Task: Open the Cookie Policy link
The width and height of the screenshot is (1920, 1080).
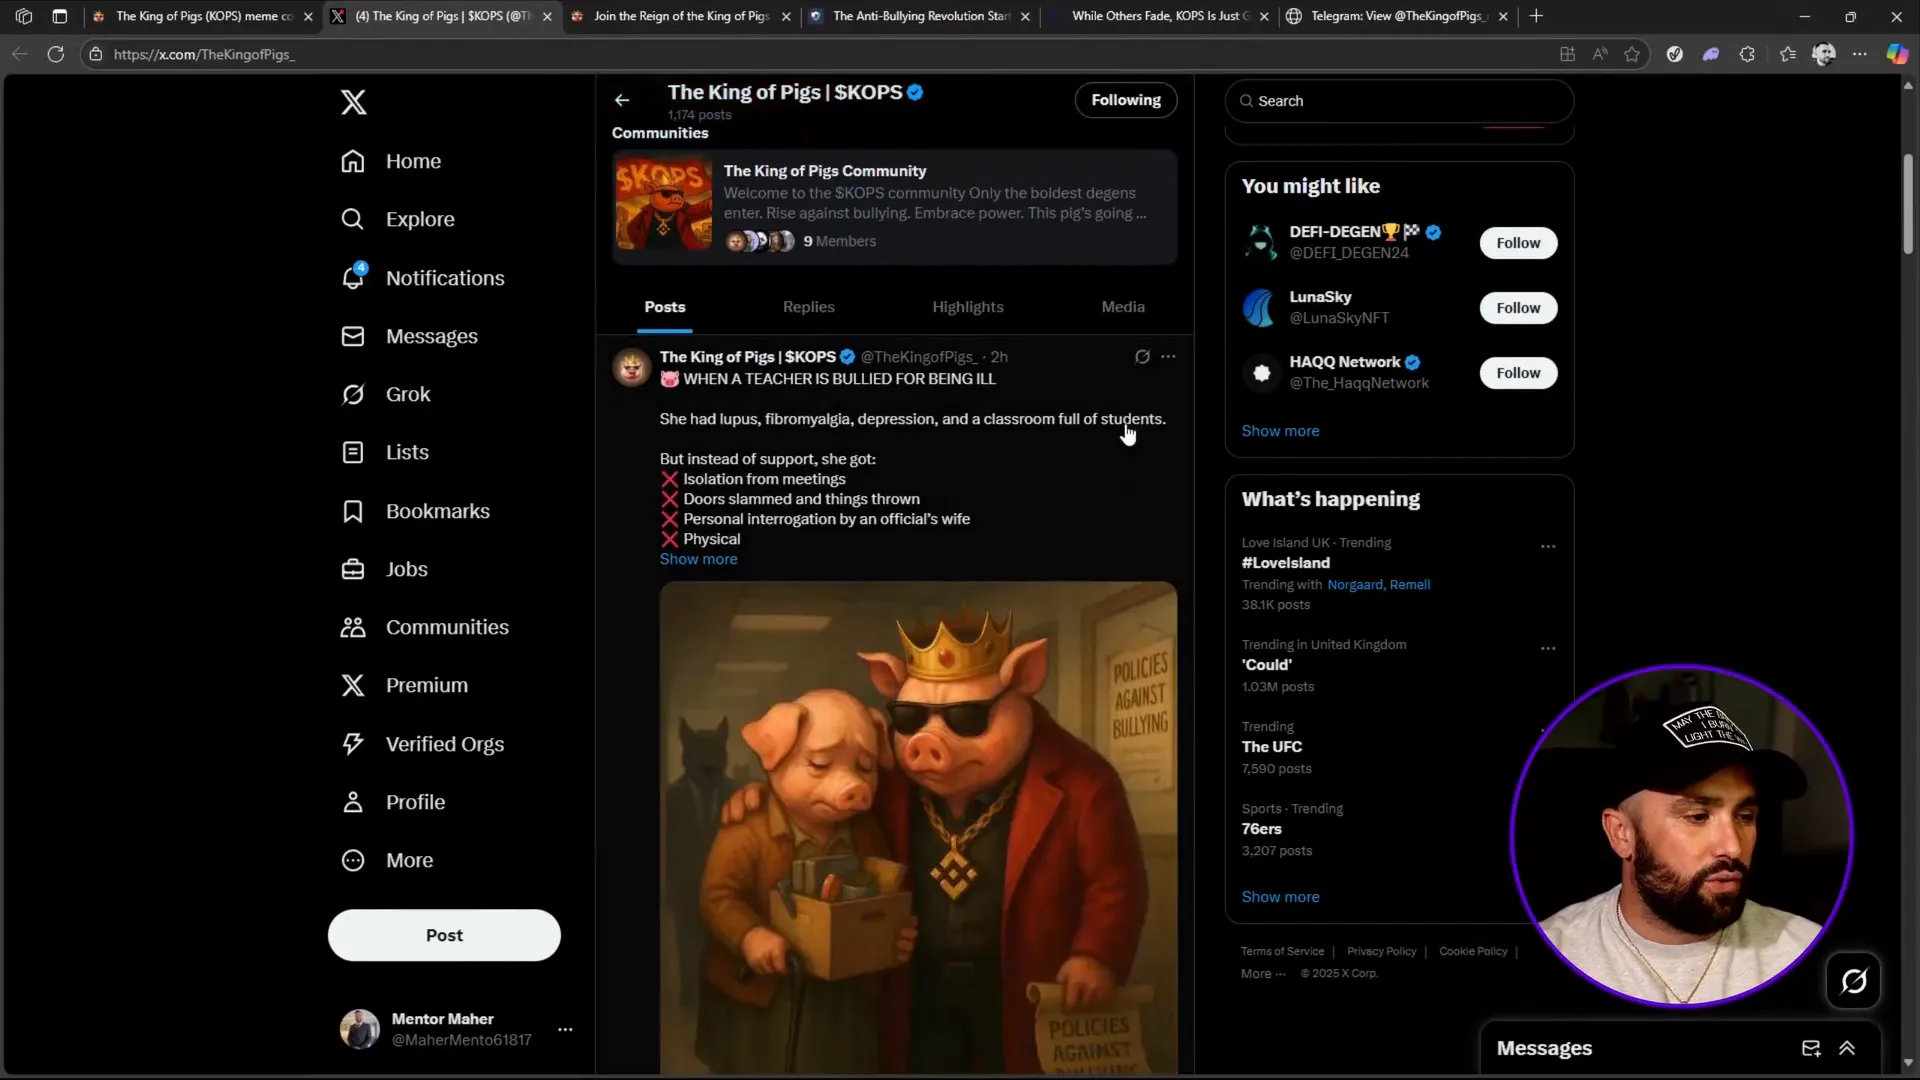Action: pos(1473,951)
